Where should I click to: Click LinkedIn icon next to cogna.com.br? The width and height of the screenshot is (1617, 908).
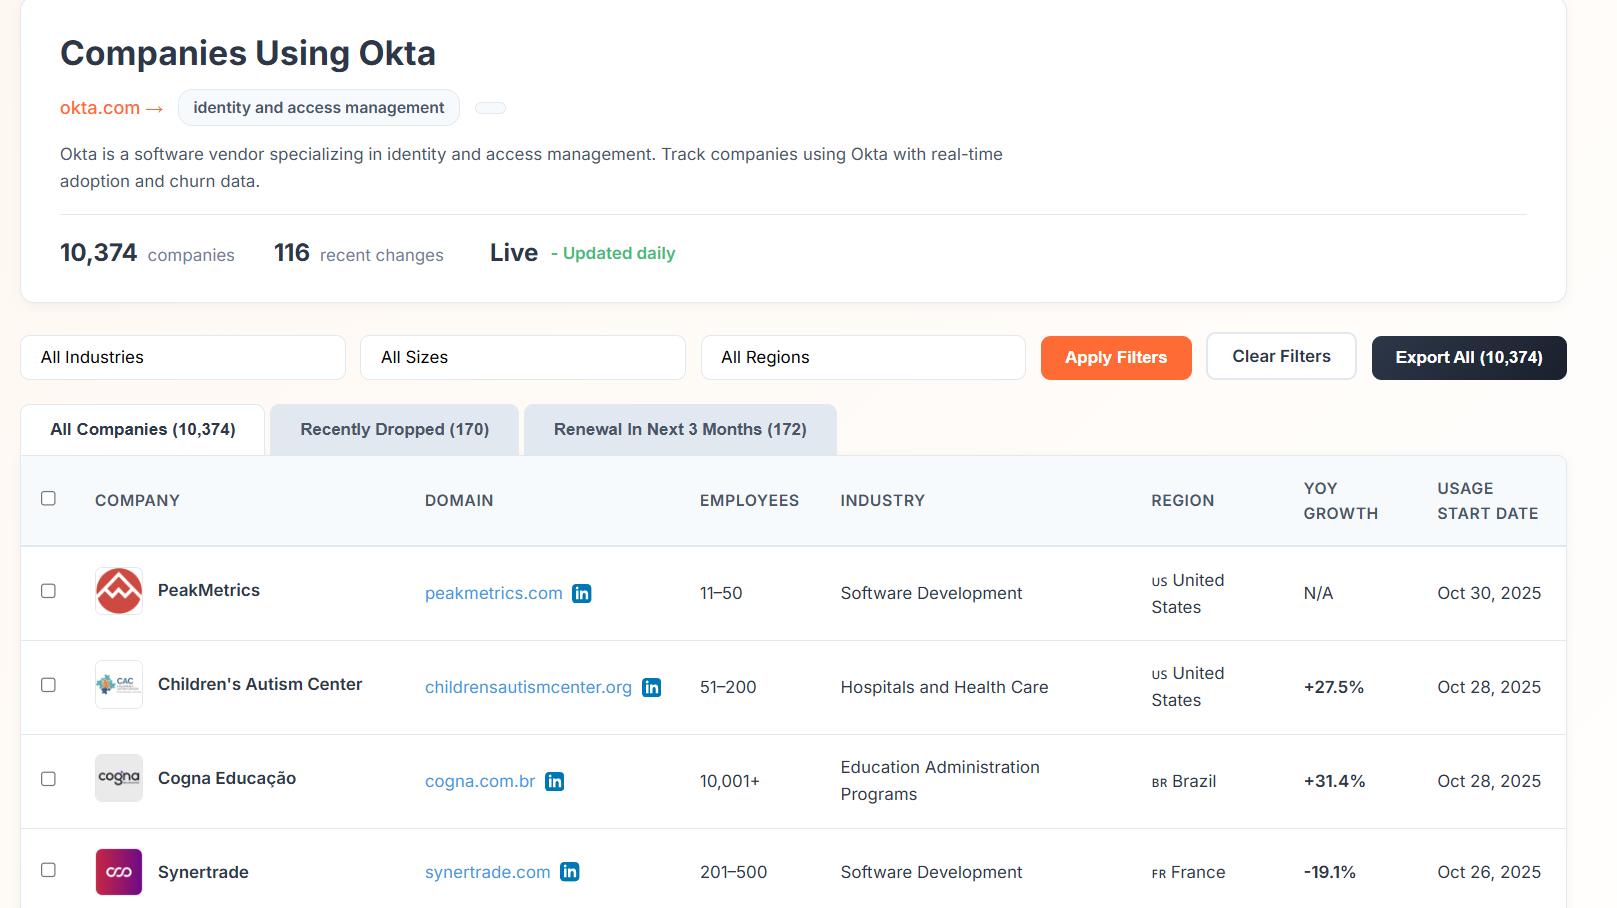pyautogui.click(x=554, y=782)
